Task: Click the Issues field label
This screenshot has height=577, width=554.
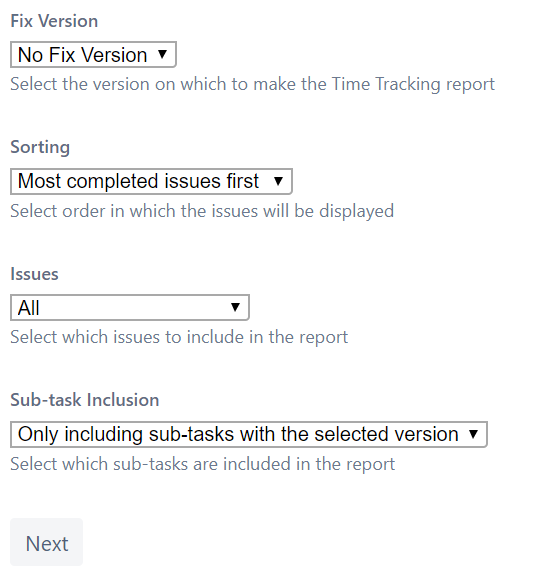Action: (35, 274)
